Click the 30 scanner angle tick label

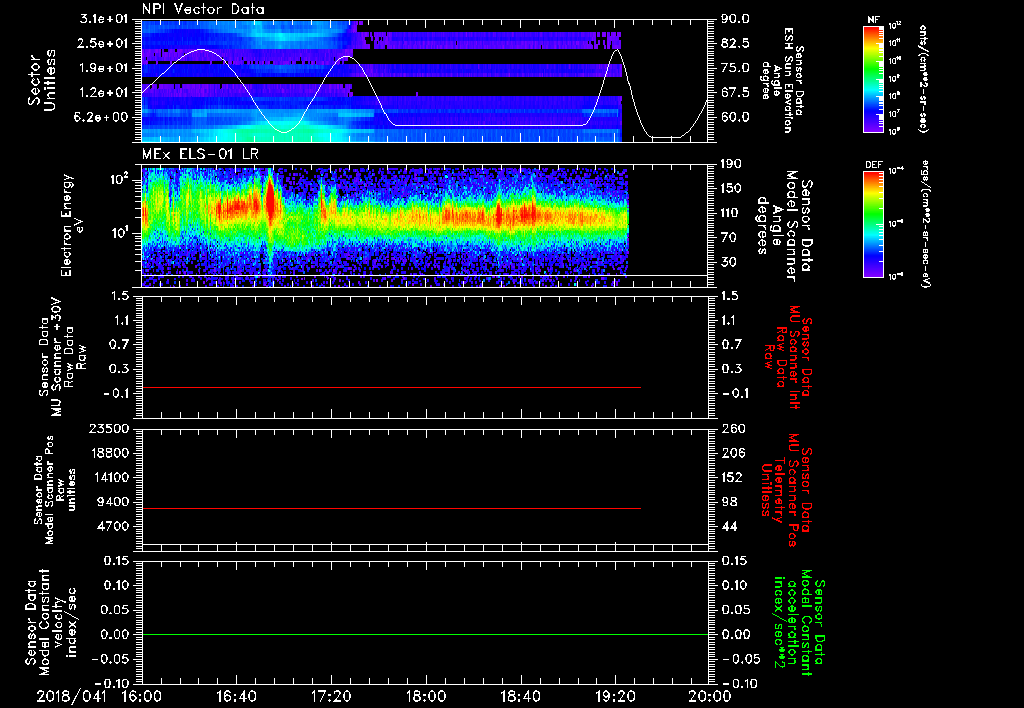729,263
